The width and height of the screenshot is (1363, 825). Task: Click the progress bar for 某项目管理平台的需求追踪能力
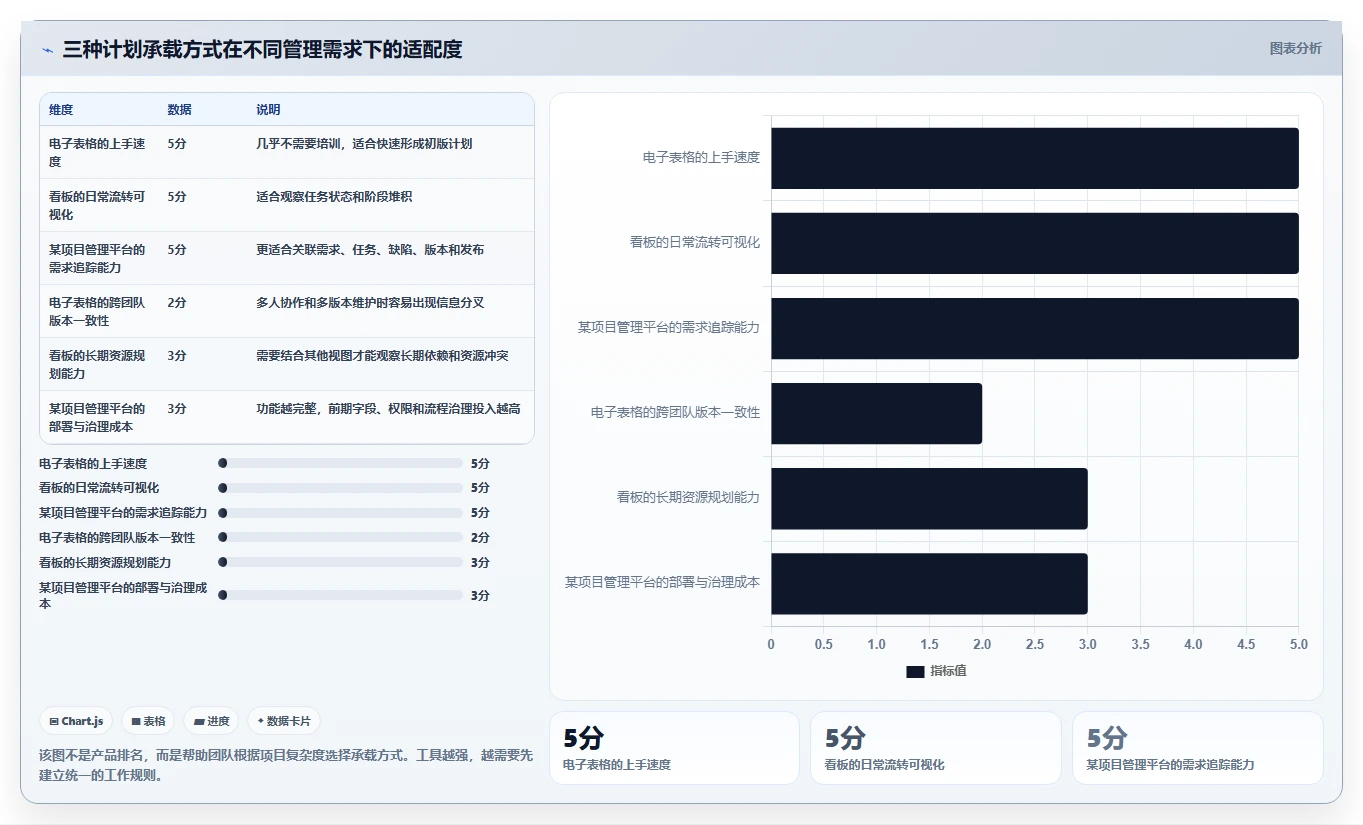tap(340, 513)
